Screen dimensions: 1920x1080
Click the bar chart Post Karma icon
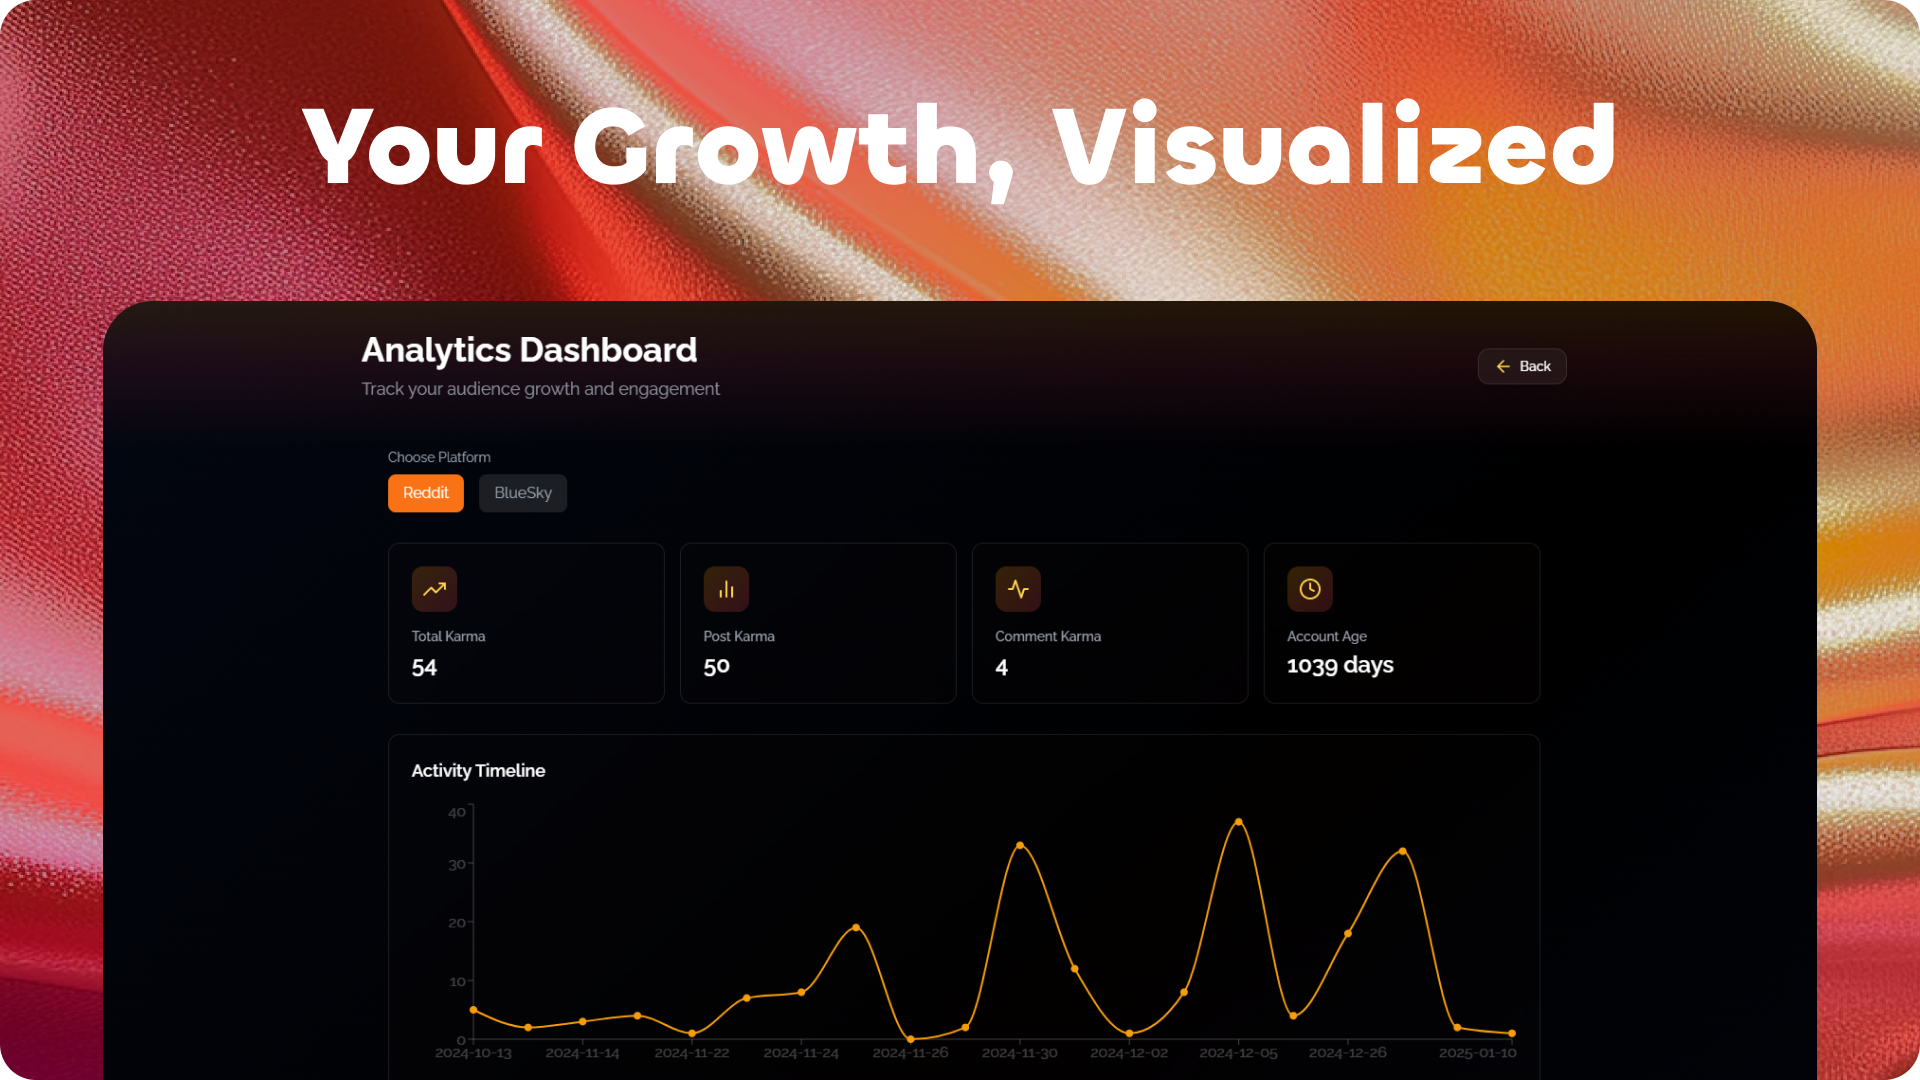coord(726,589)
